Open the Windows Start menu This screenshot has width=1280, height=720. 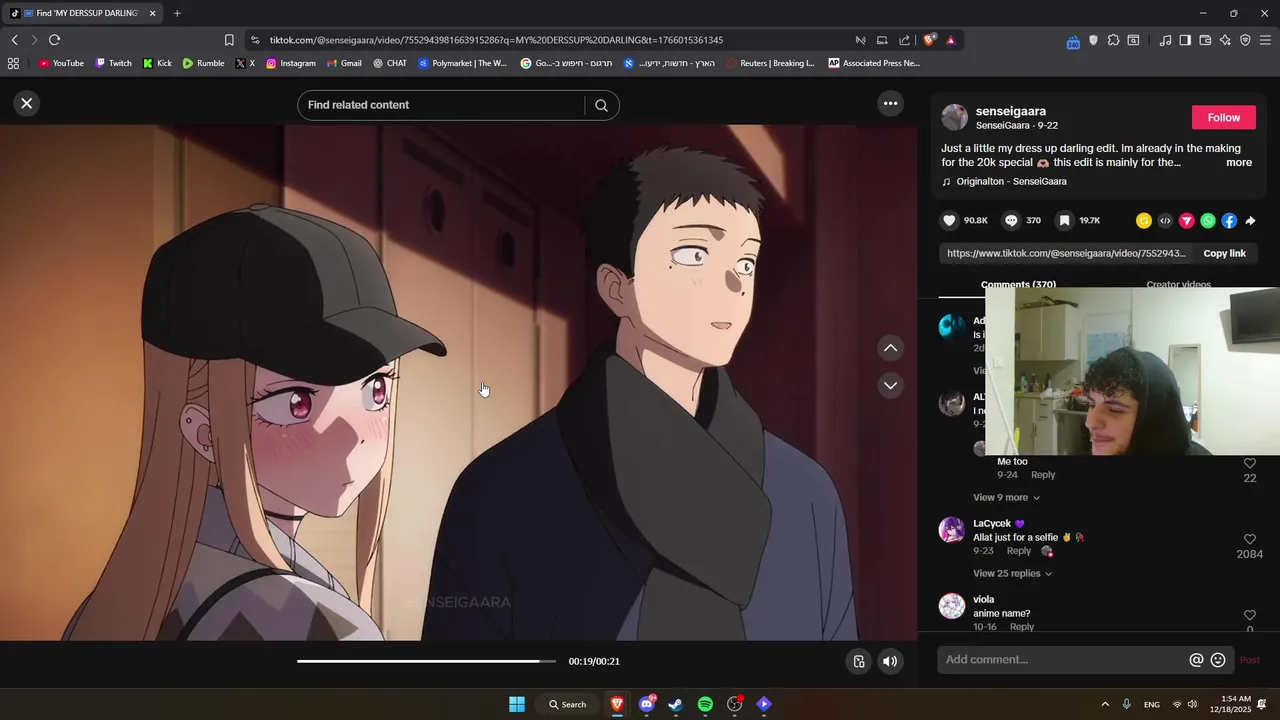[517, 704]
